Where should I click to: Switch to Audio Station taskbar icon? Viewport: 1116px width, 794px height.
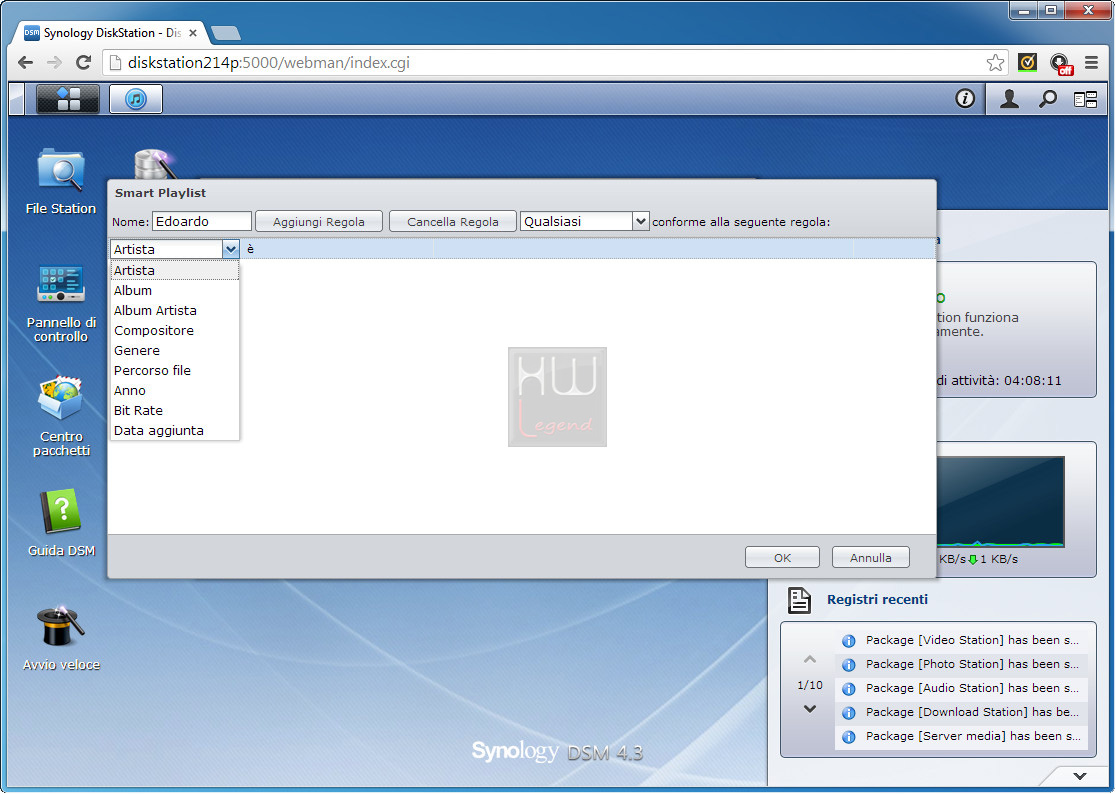tap(136, 98)
